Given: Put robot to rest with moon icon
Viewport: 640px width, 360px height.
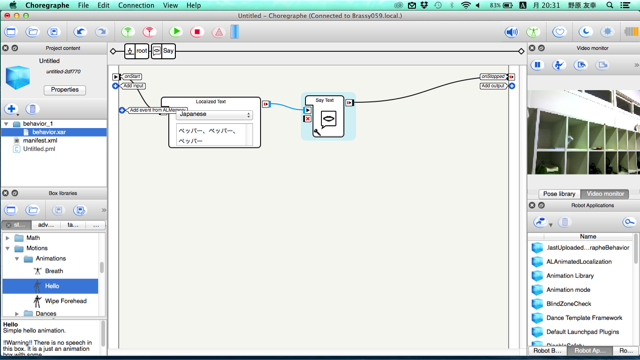Looking at the screenshot, I should click(x=586, y=32).
